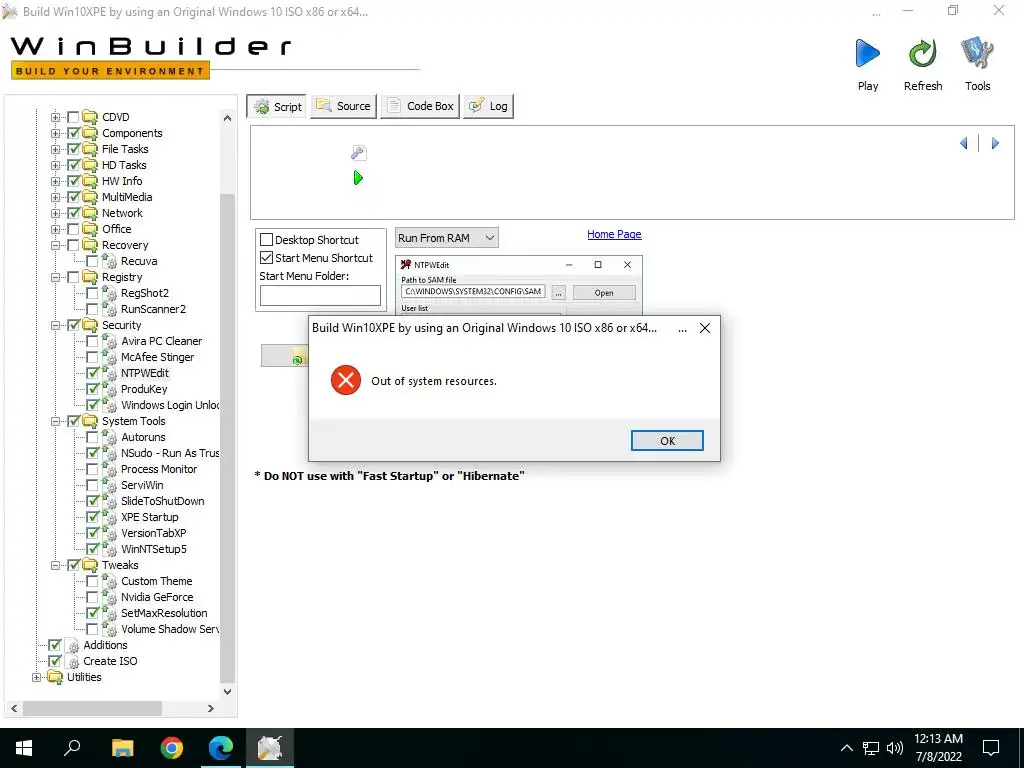Collapse the Recovery tree node
The width and height of the screenshot is (1024, 768).
56,246
